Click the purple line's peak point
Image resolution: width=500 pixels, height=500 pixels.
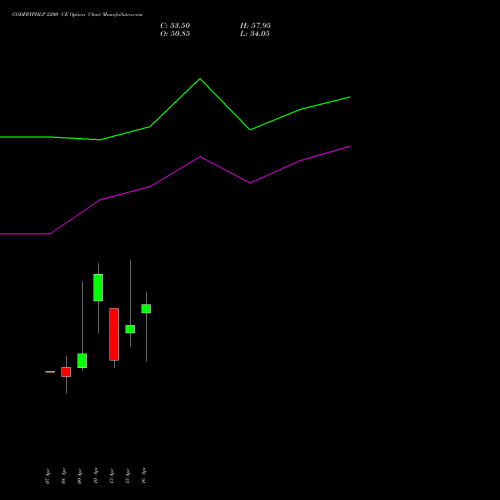click(200, 157)
